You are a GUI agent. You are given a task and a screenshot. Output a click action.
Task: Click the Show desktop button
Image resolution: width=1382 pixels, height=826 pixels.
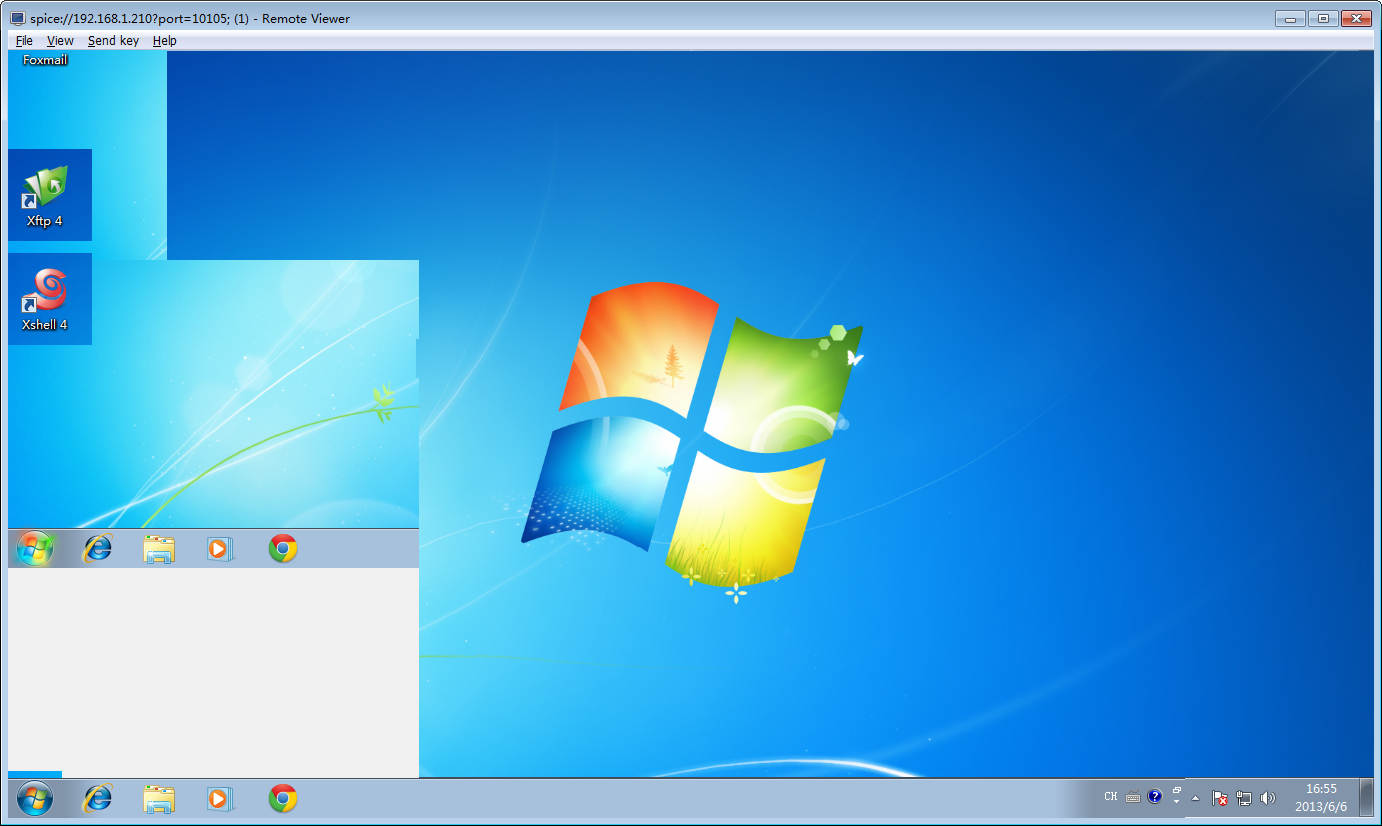pos(1367,798)
